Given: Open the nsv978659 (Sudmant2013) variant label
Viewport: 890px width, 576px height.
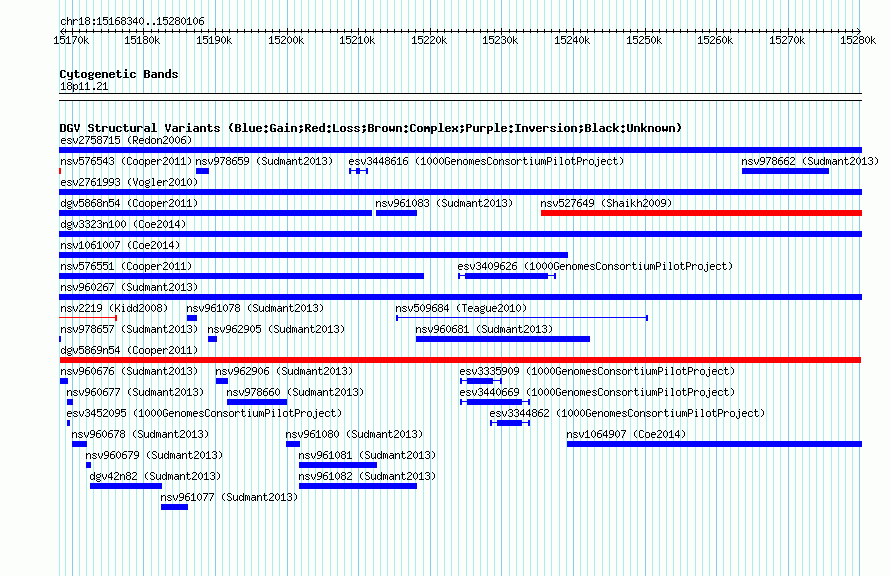Looking at the screenshot, I should [265, 161].
